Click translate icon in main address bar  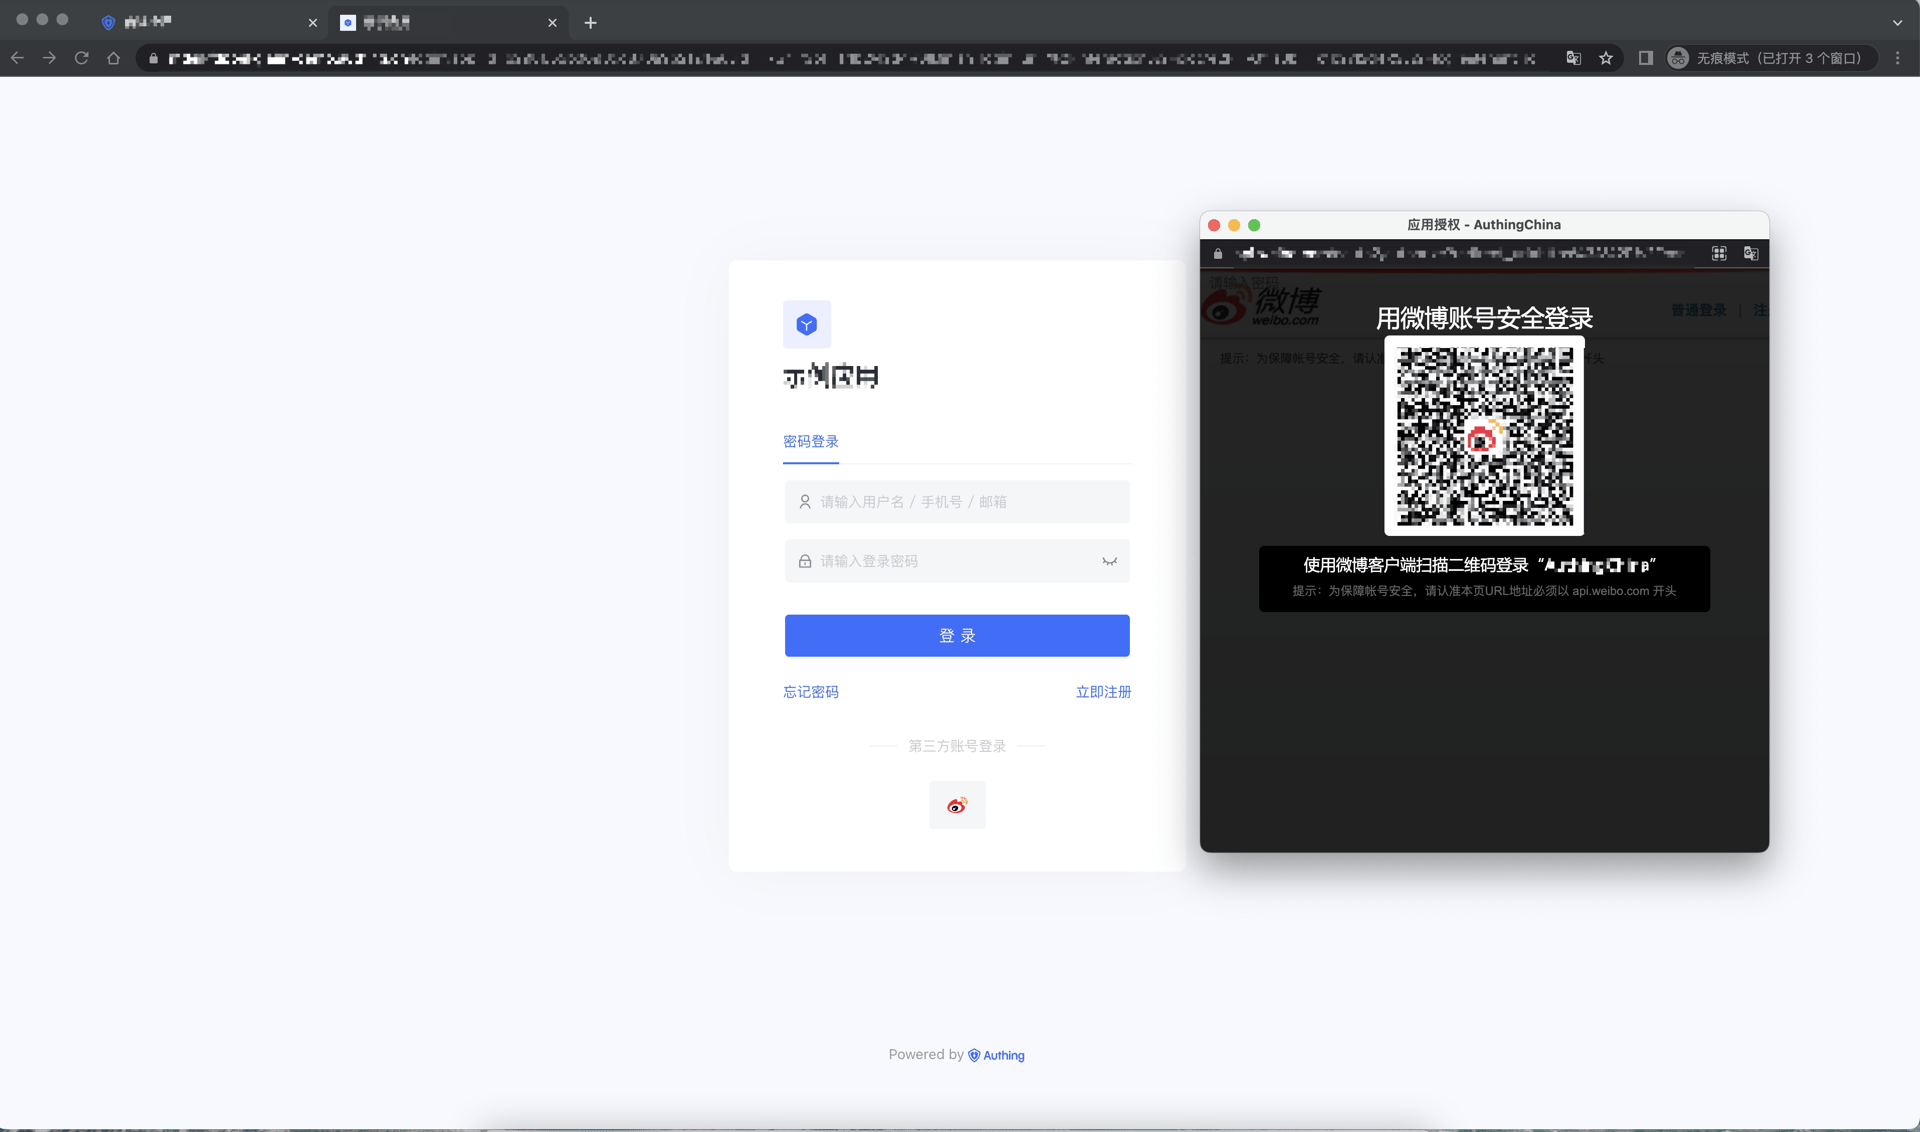coord(1573,58)
